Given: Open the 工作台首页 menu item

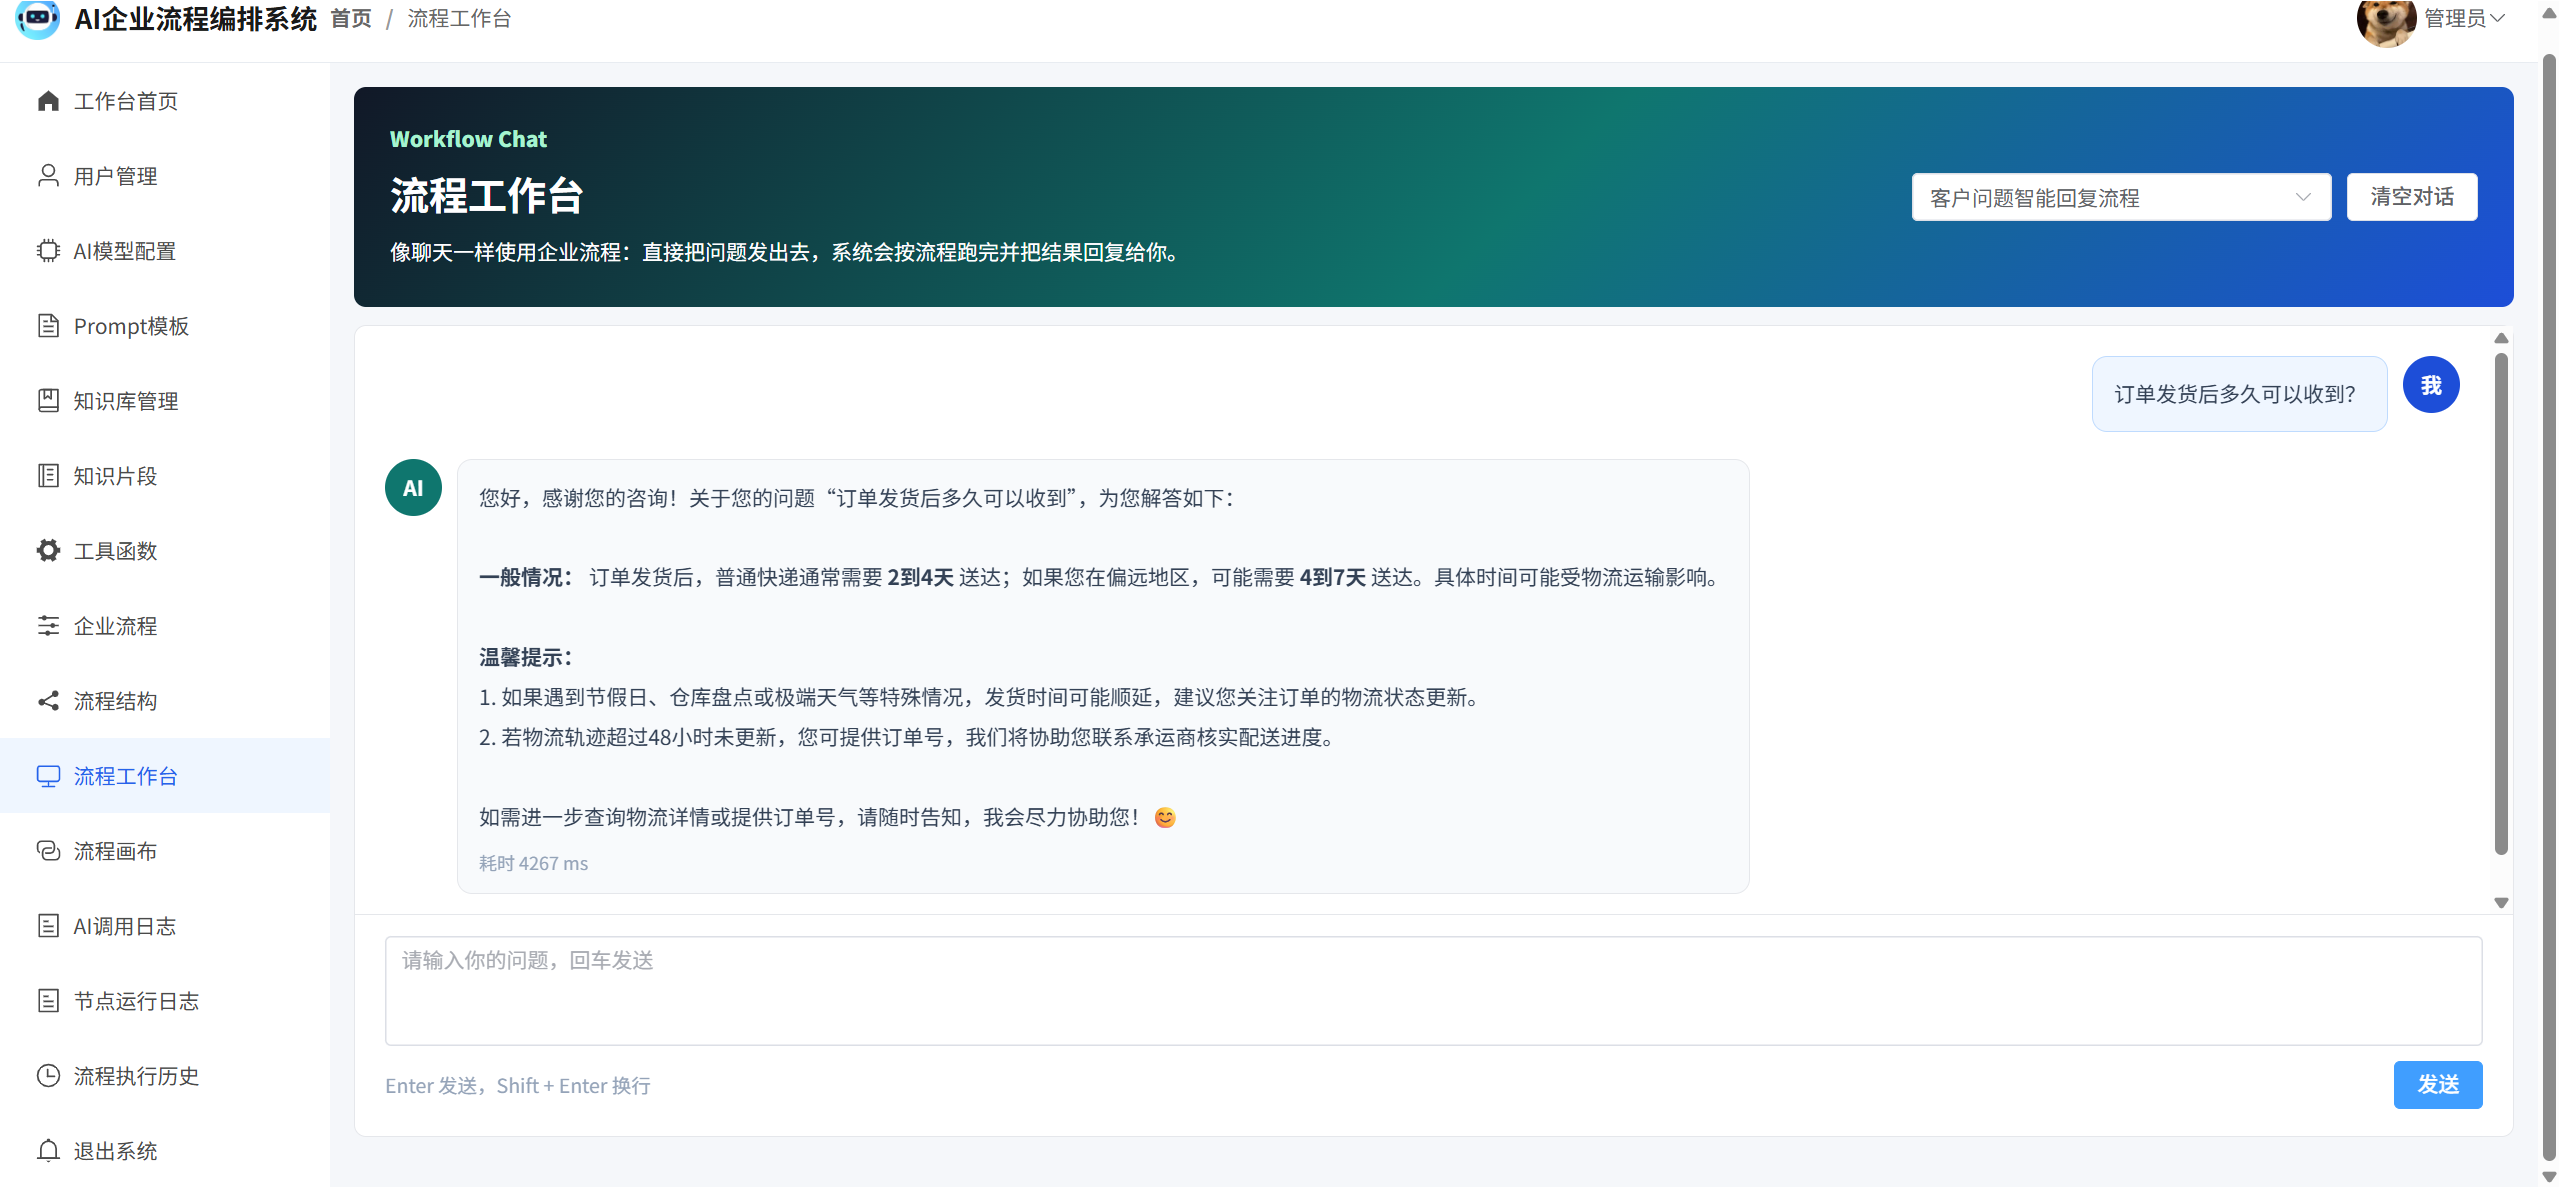Looking at the screenshot, I should 165,101.
